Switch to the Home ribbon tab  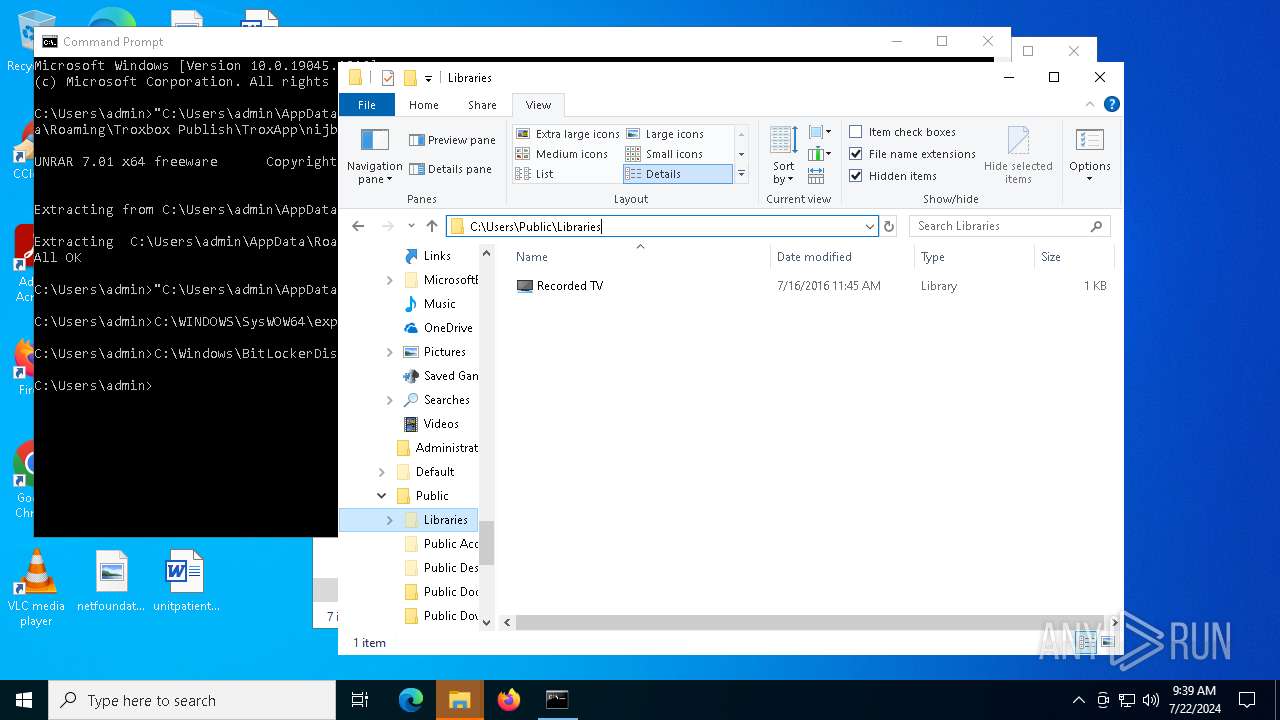pos(424,105)
